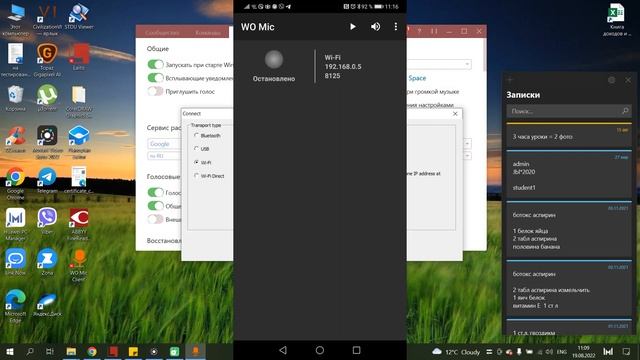The width and height of the screenshot is (640, 360).
Task: Tap the Android recent apps button
Action: [x=356, y=350]
